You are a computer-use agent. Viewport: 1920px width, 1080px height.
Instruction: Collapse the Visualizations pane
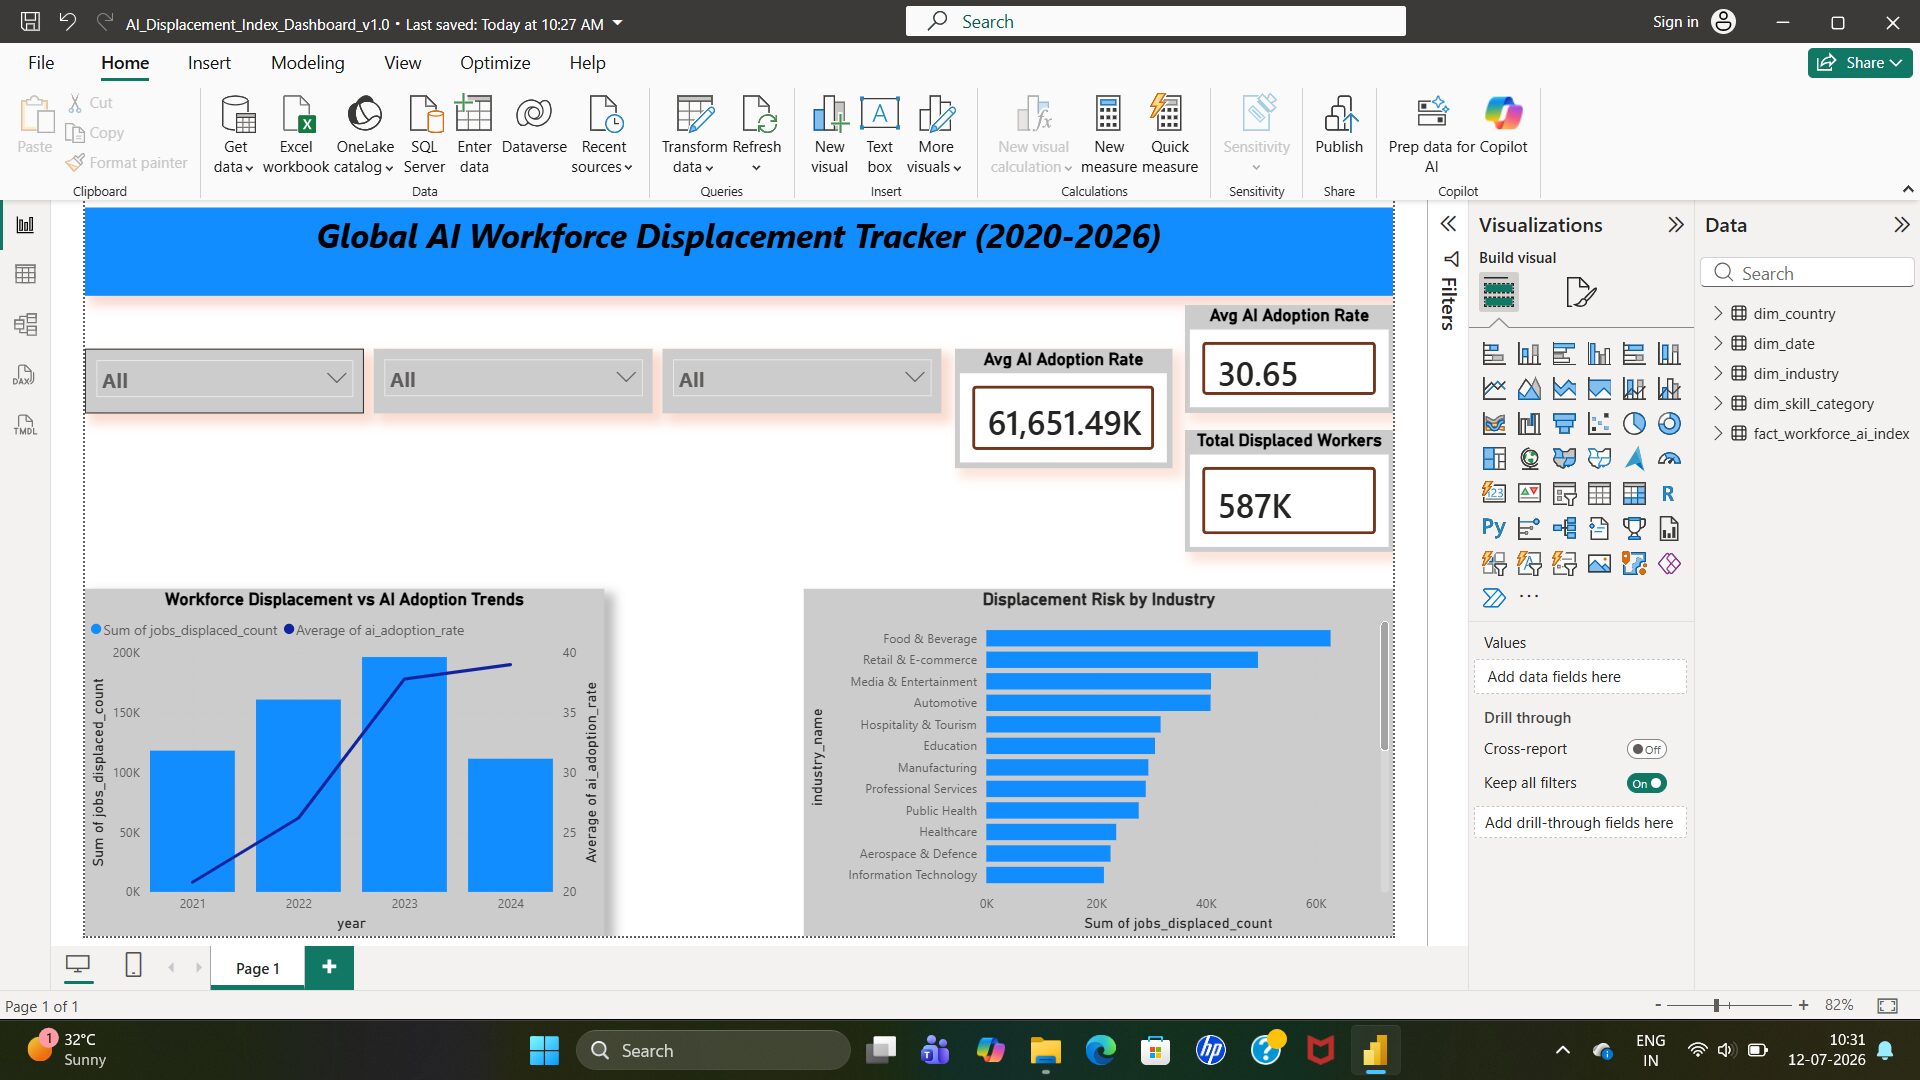[x=1675, y=225]
